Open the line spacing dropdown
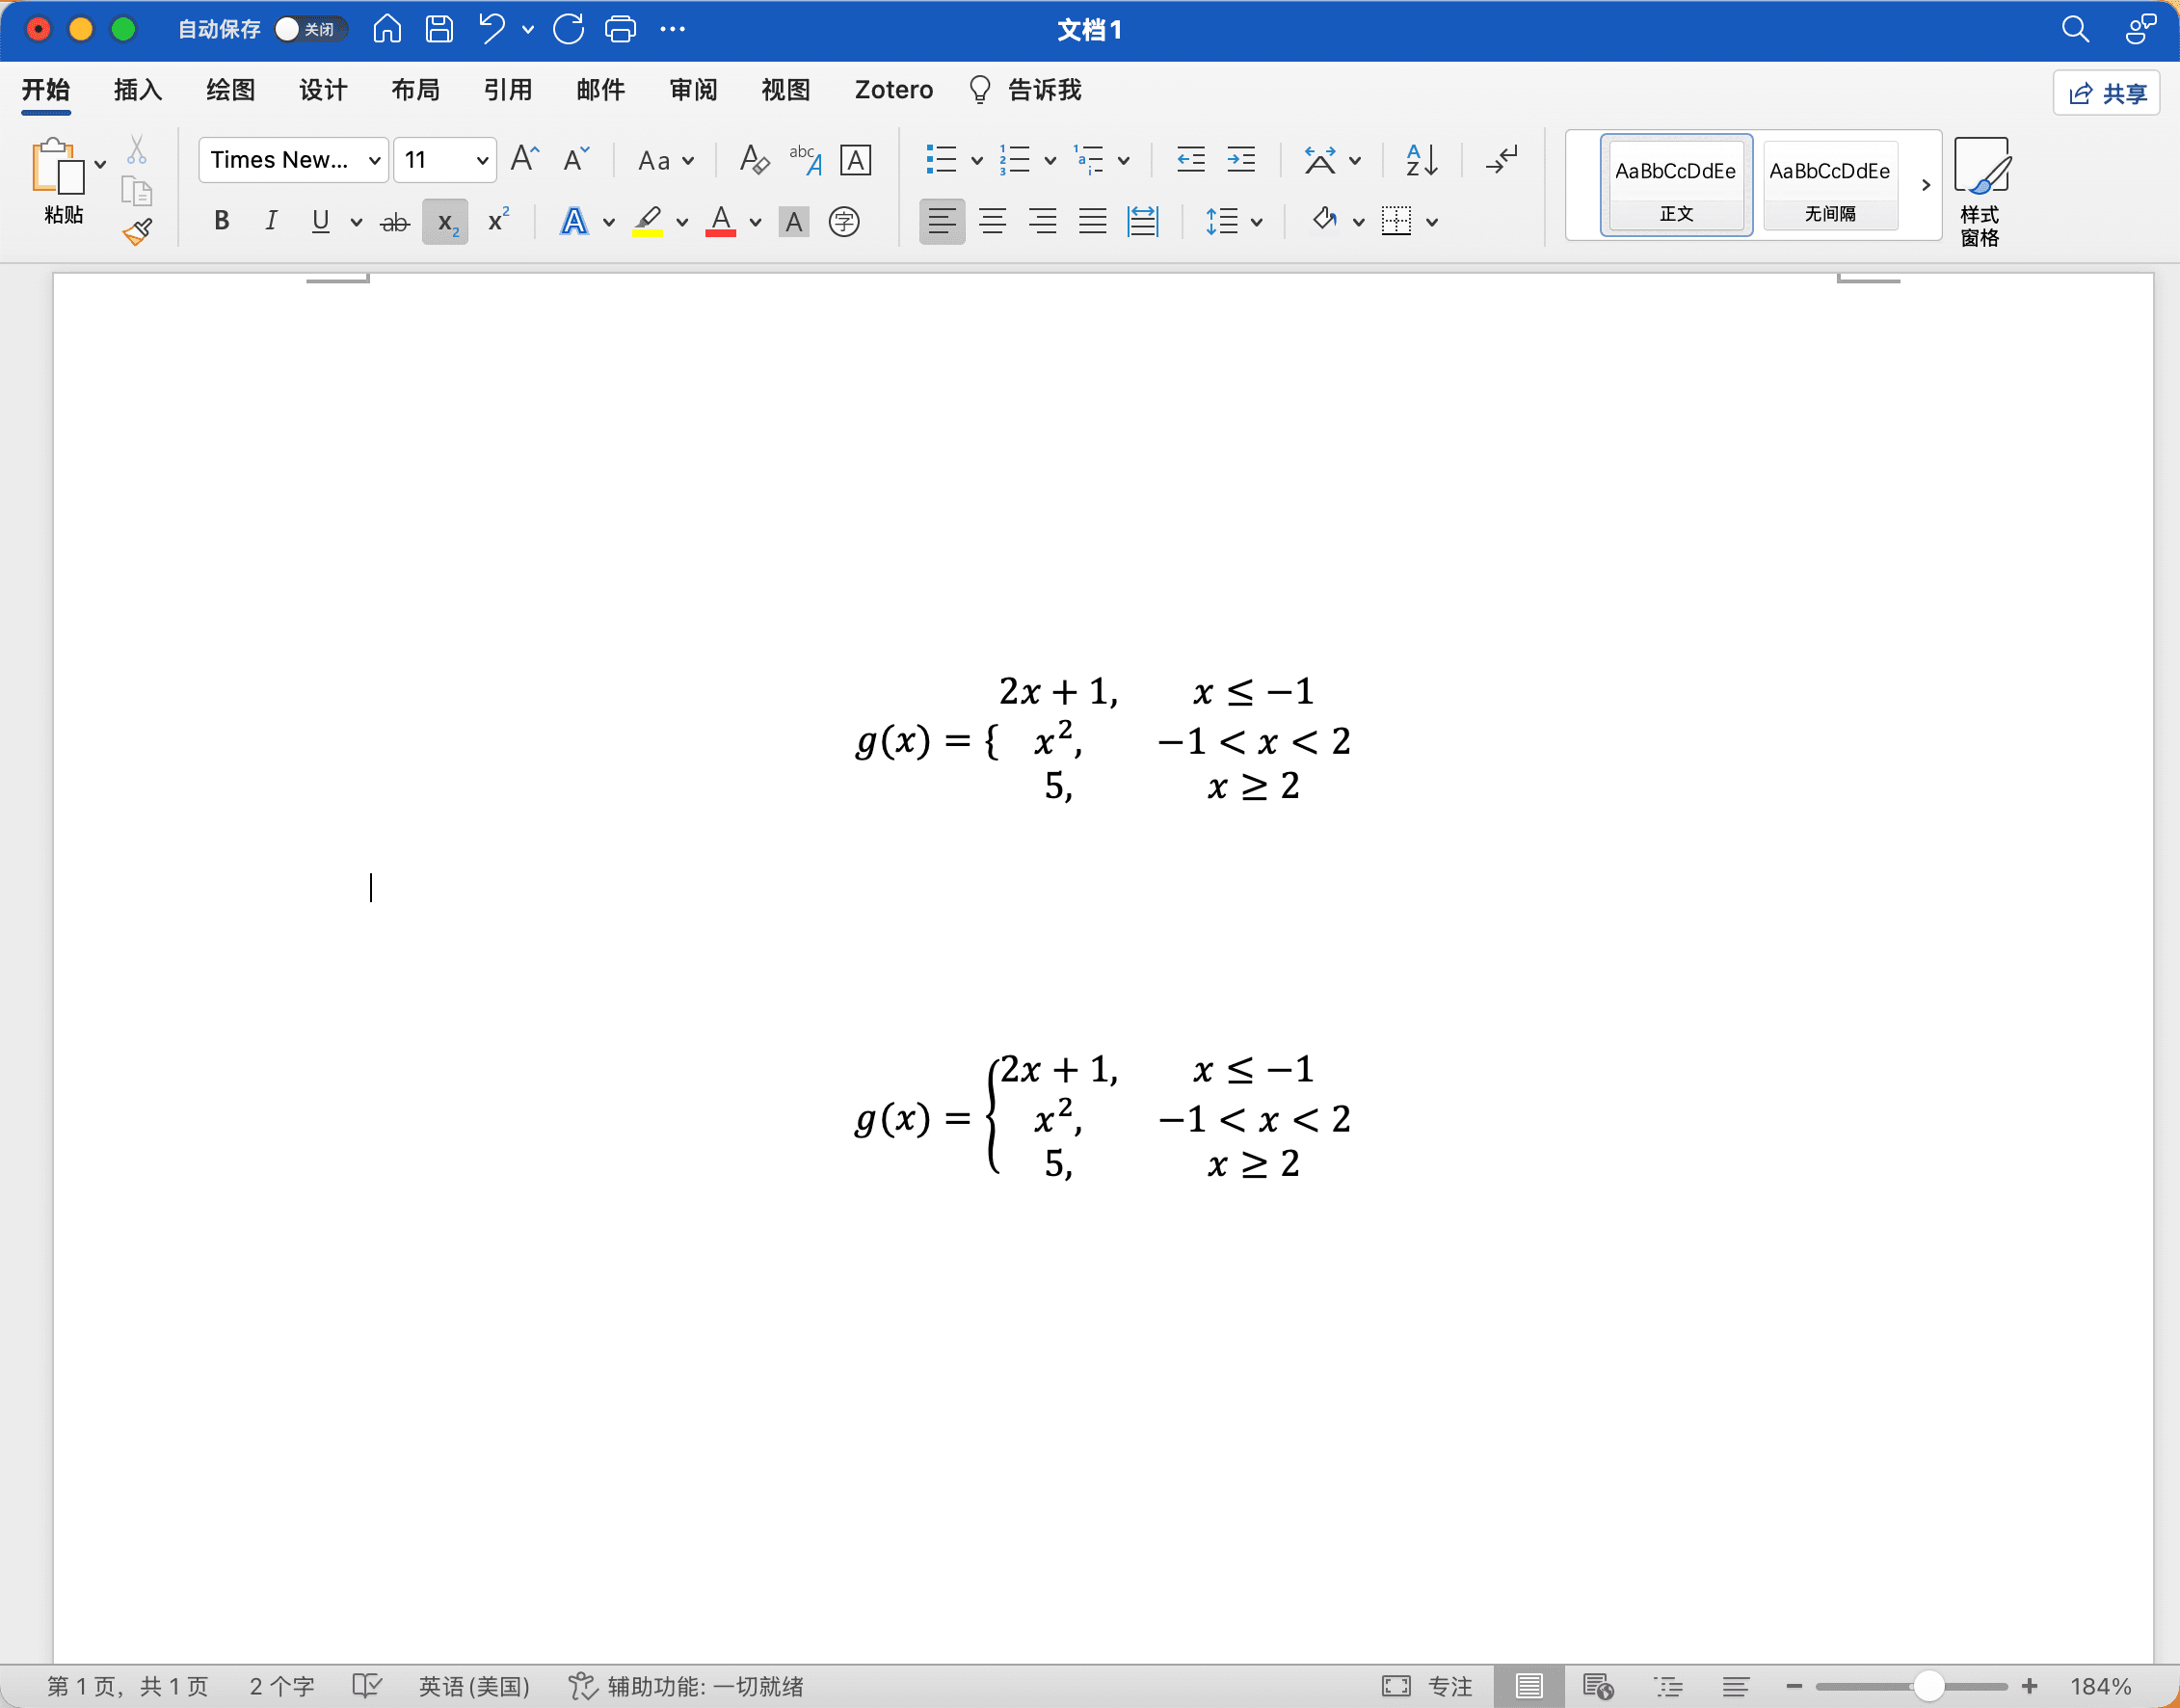Image resolution: width=2180 pixels, height=1708 pixels. tap(1256, 221)
